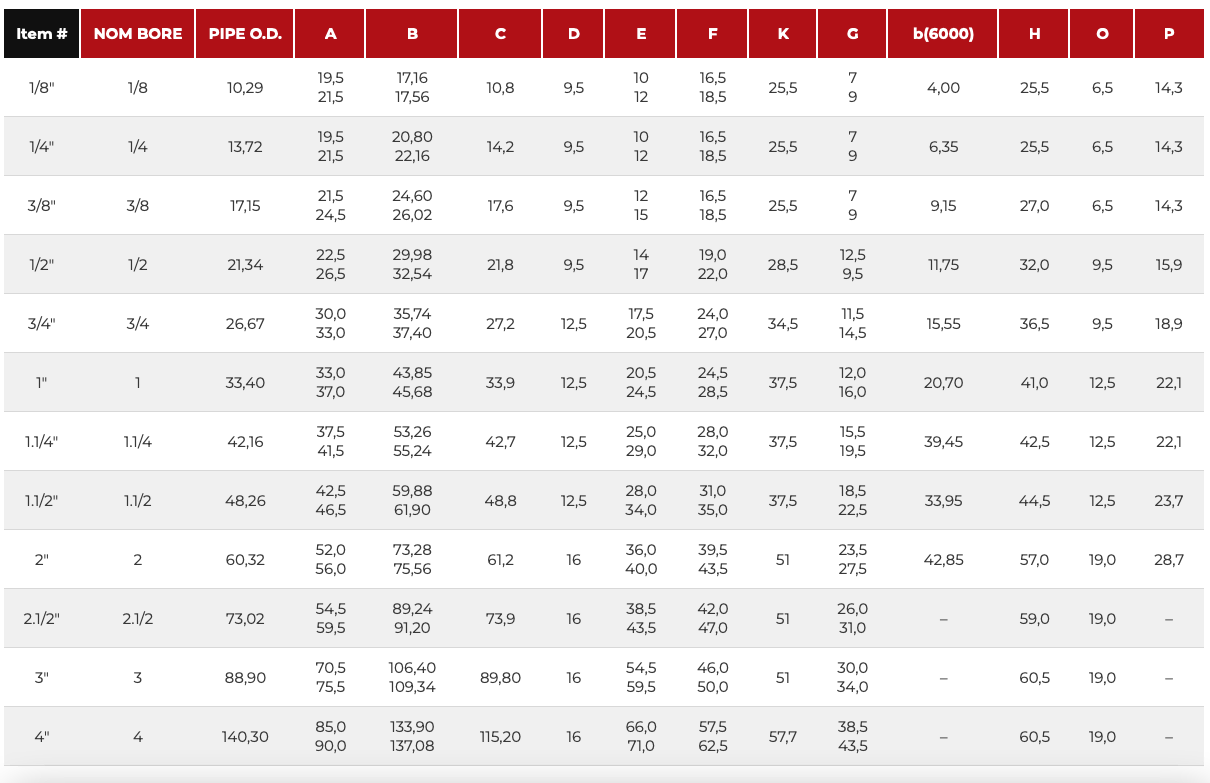This screenshot has height=783, width=1210.
Task: Select the 1.1/4" item row label
Action: click(x=42, y=442)
